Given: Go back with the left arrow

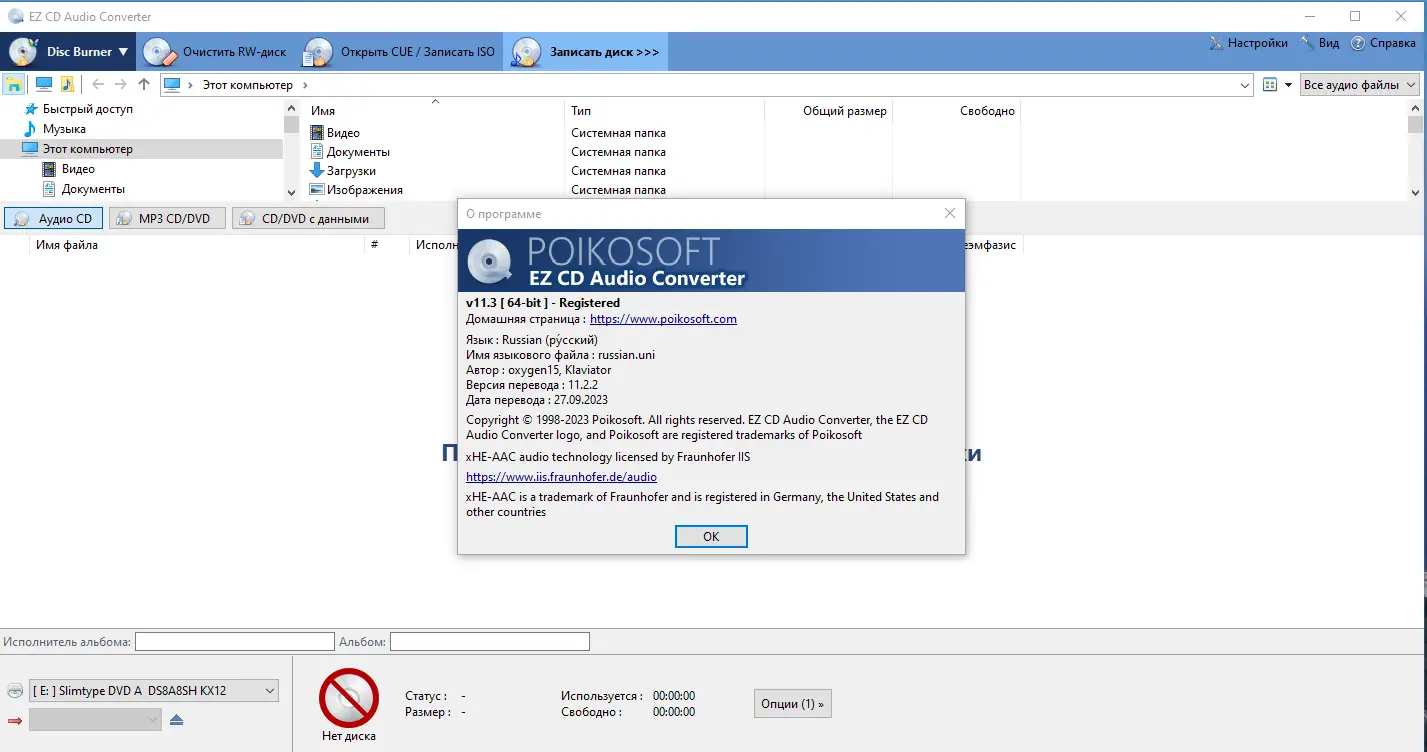Looking at the screenshot, I should tap(98, 85).
